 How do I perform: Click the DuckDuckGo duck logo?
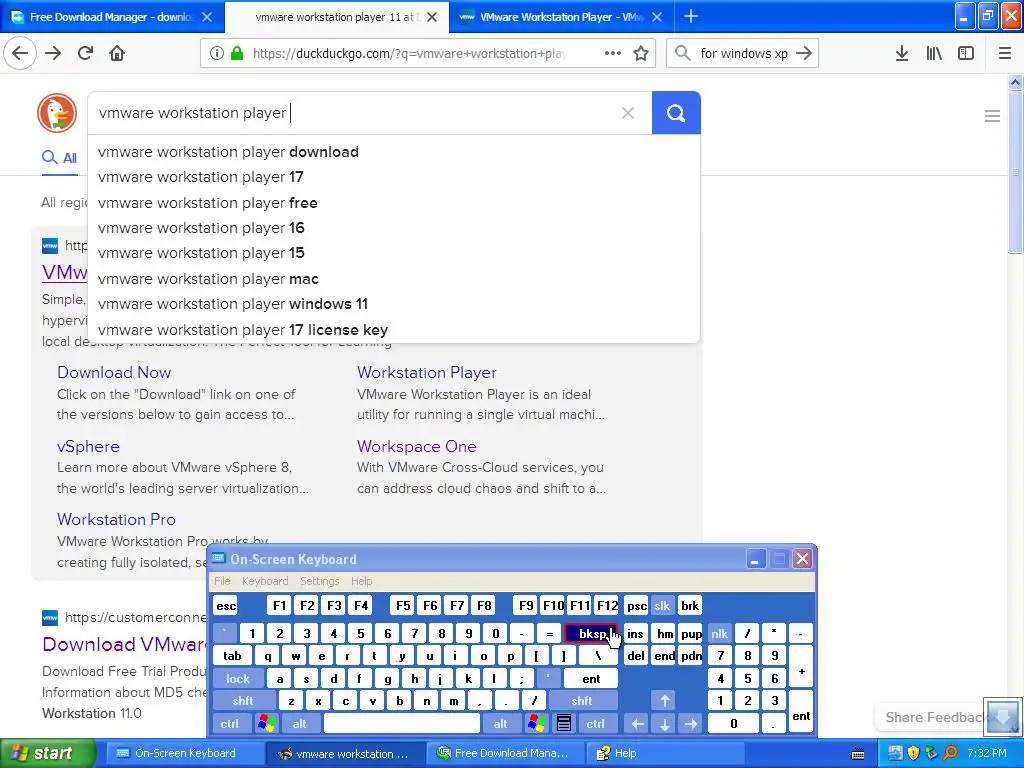57,113
